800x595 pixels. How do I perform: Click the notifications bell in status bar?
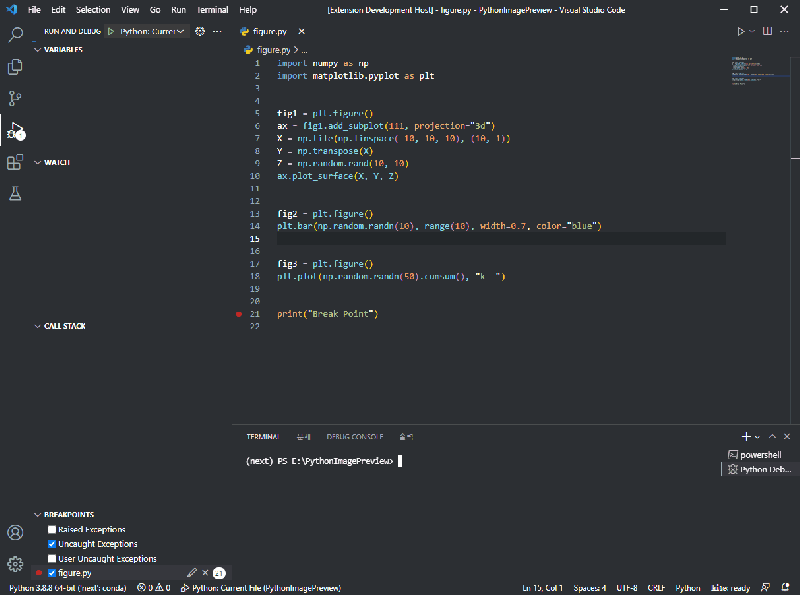pyautogui.click(x=786, y=588)
